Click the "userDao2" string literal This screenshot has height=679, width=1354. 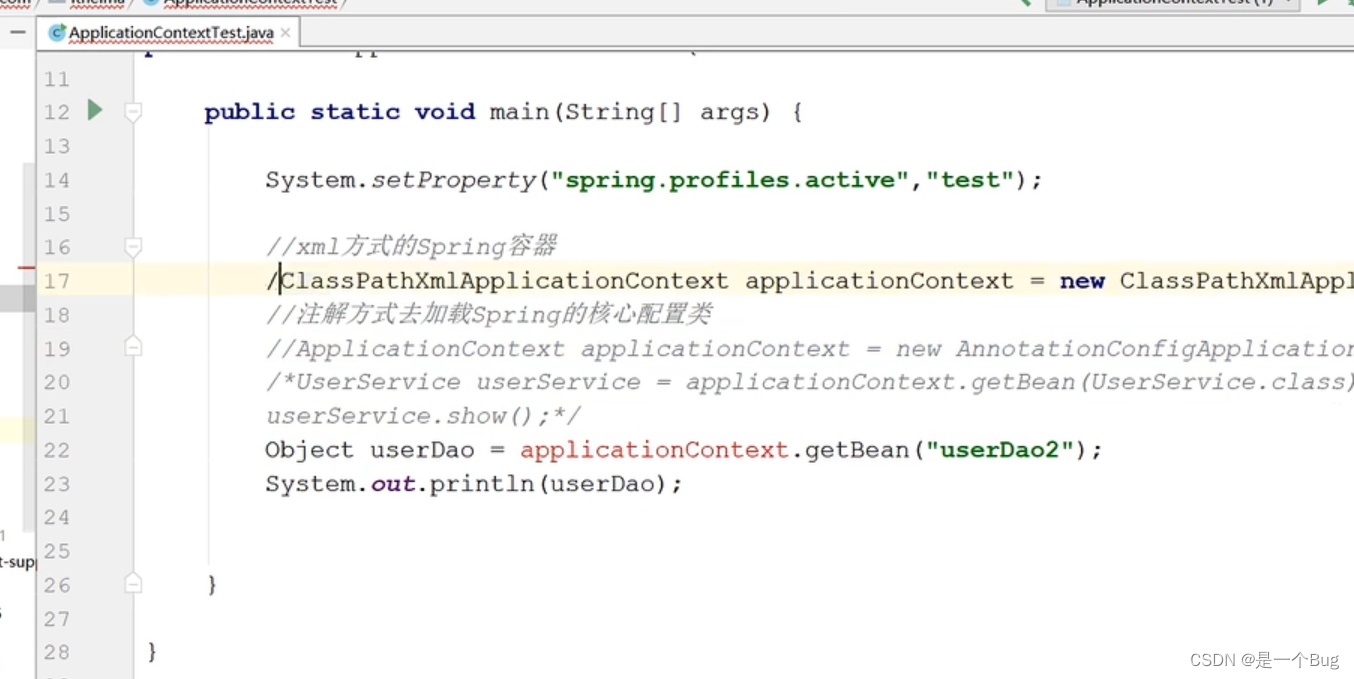(x=1000, y=450)
